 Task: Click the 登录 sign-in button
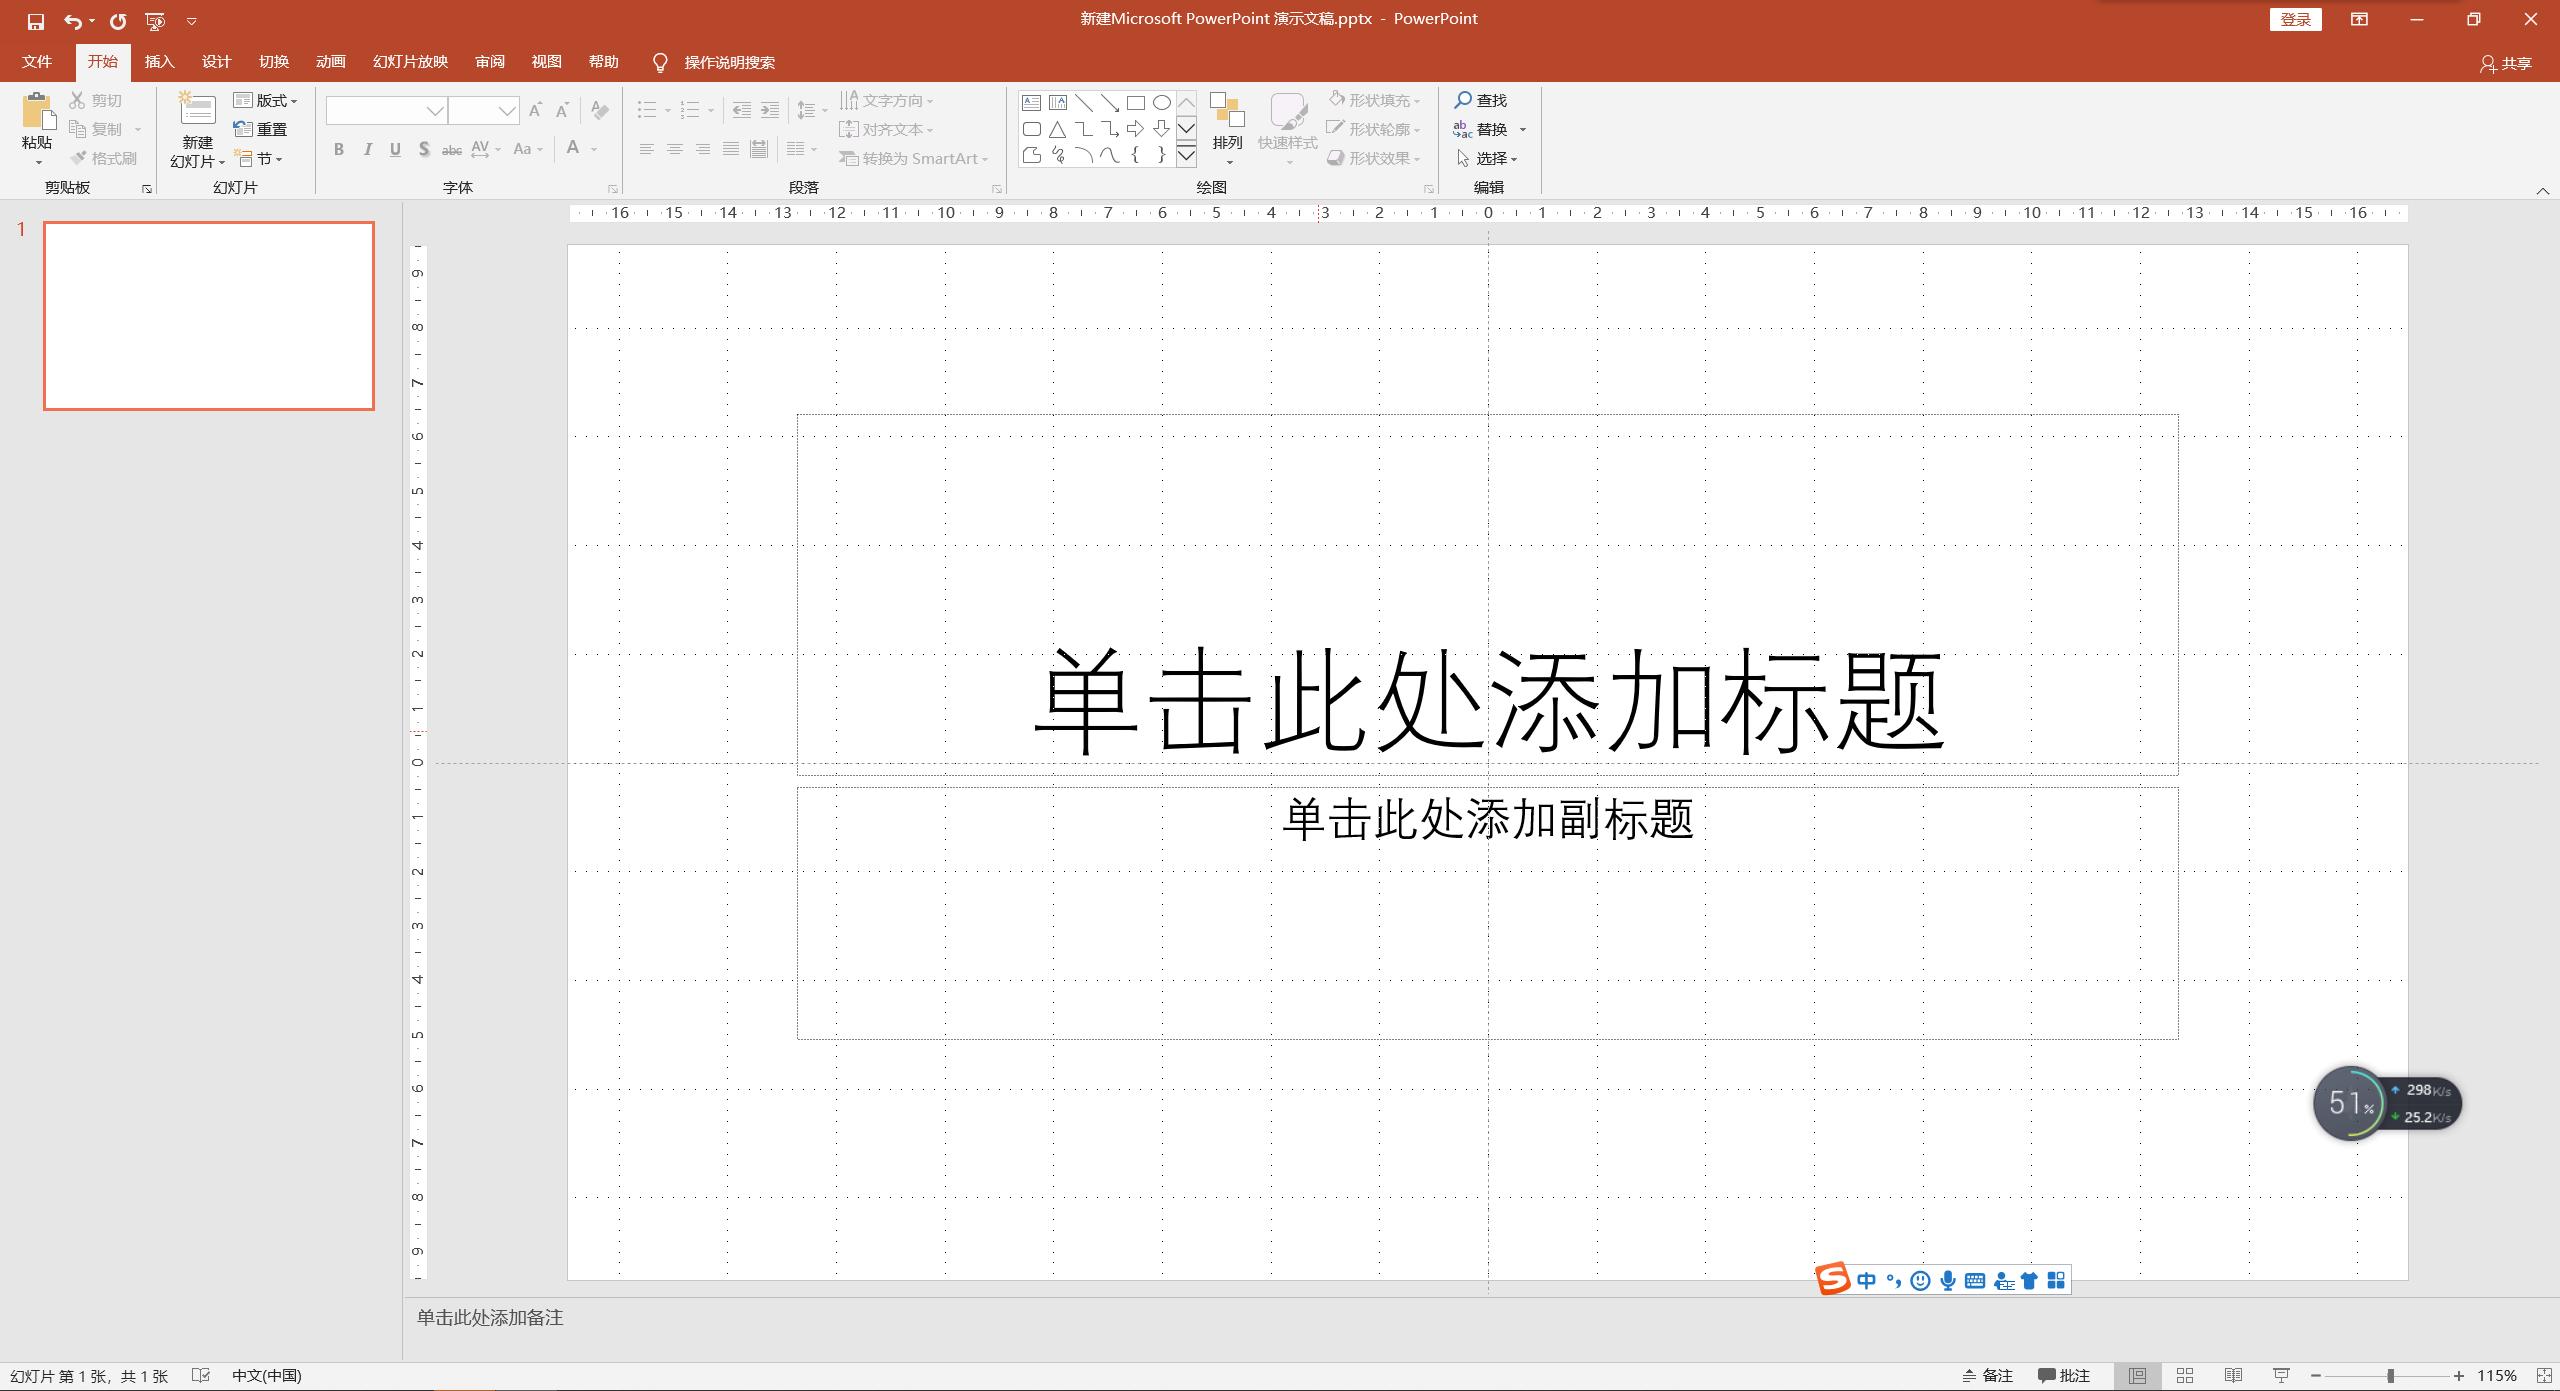2295,18
